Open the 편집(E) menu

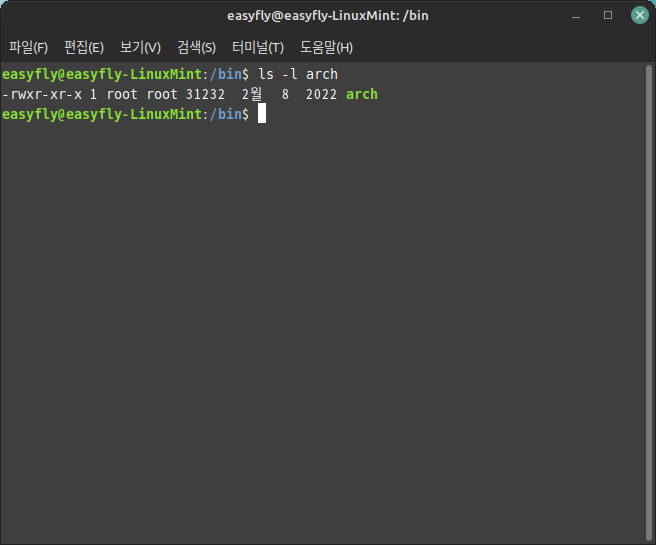click(x=84, y=47)
